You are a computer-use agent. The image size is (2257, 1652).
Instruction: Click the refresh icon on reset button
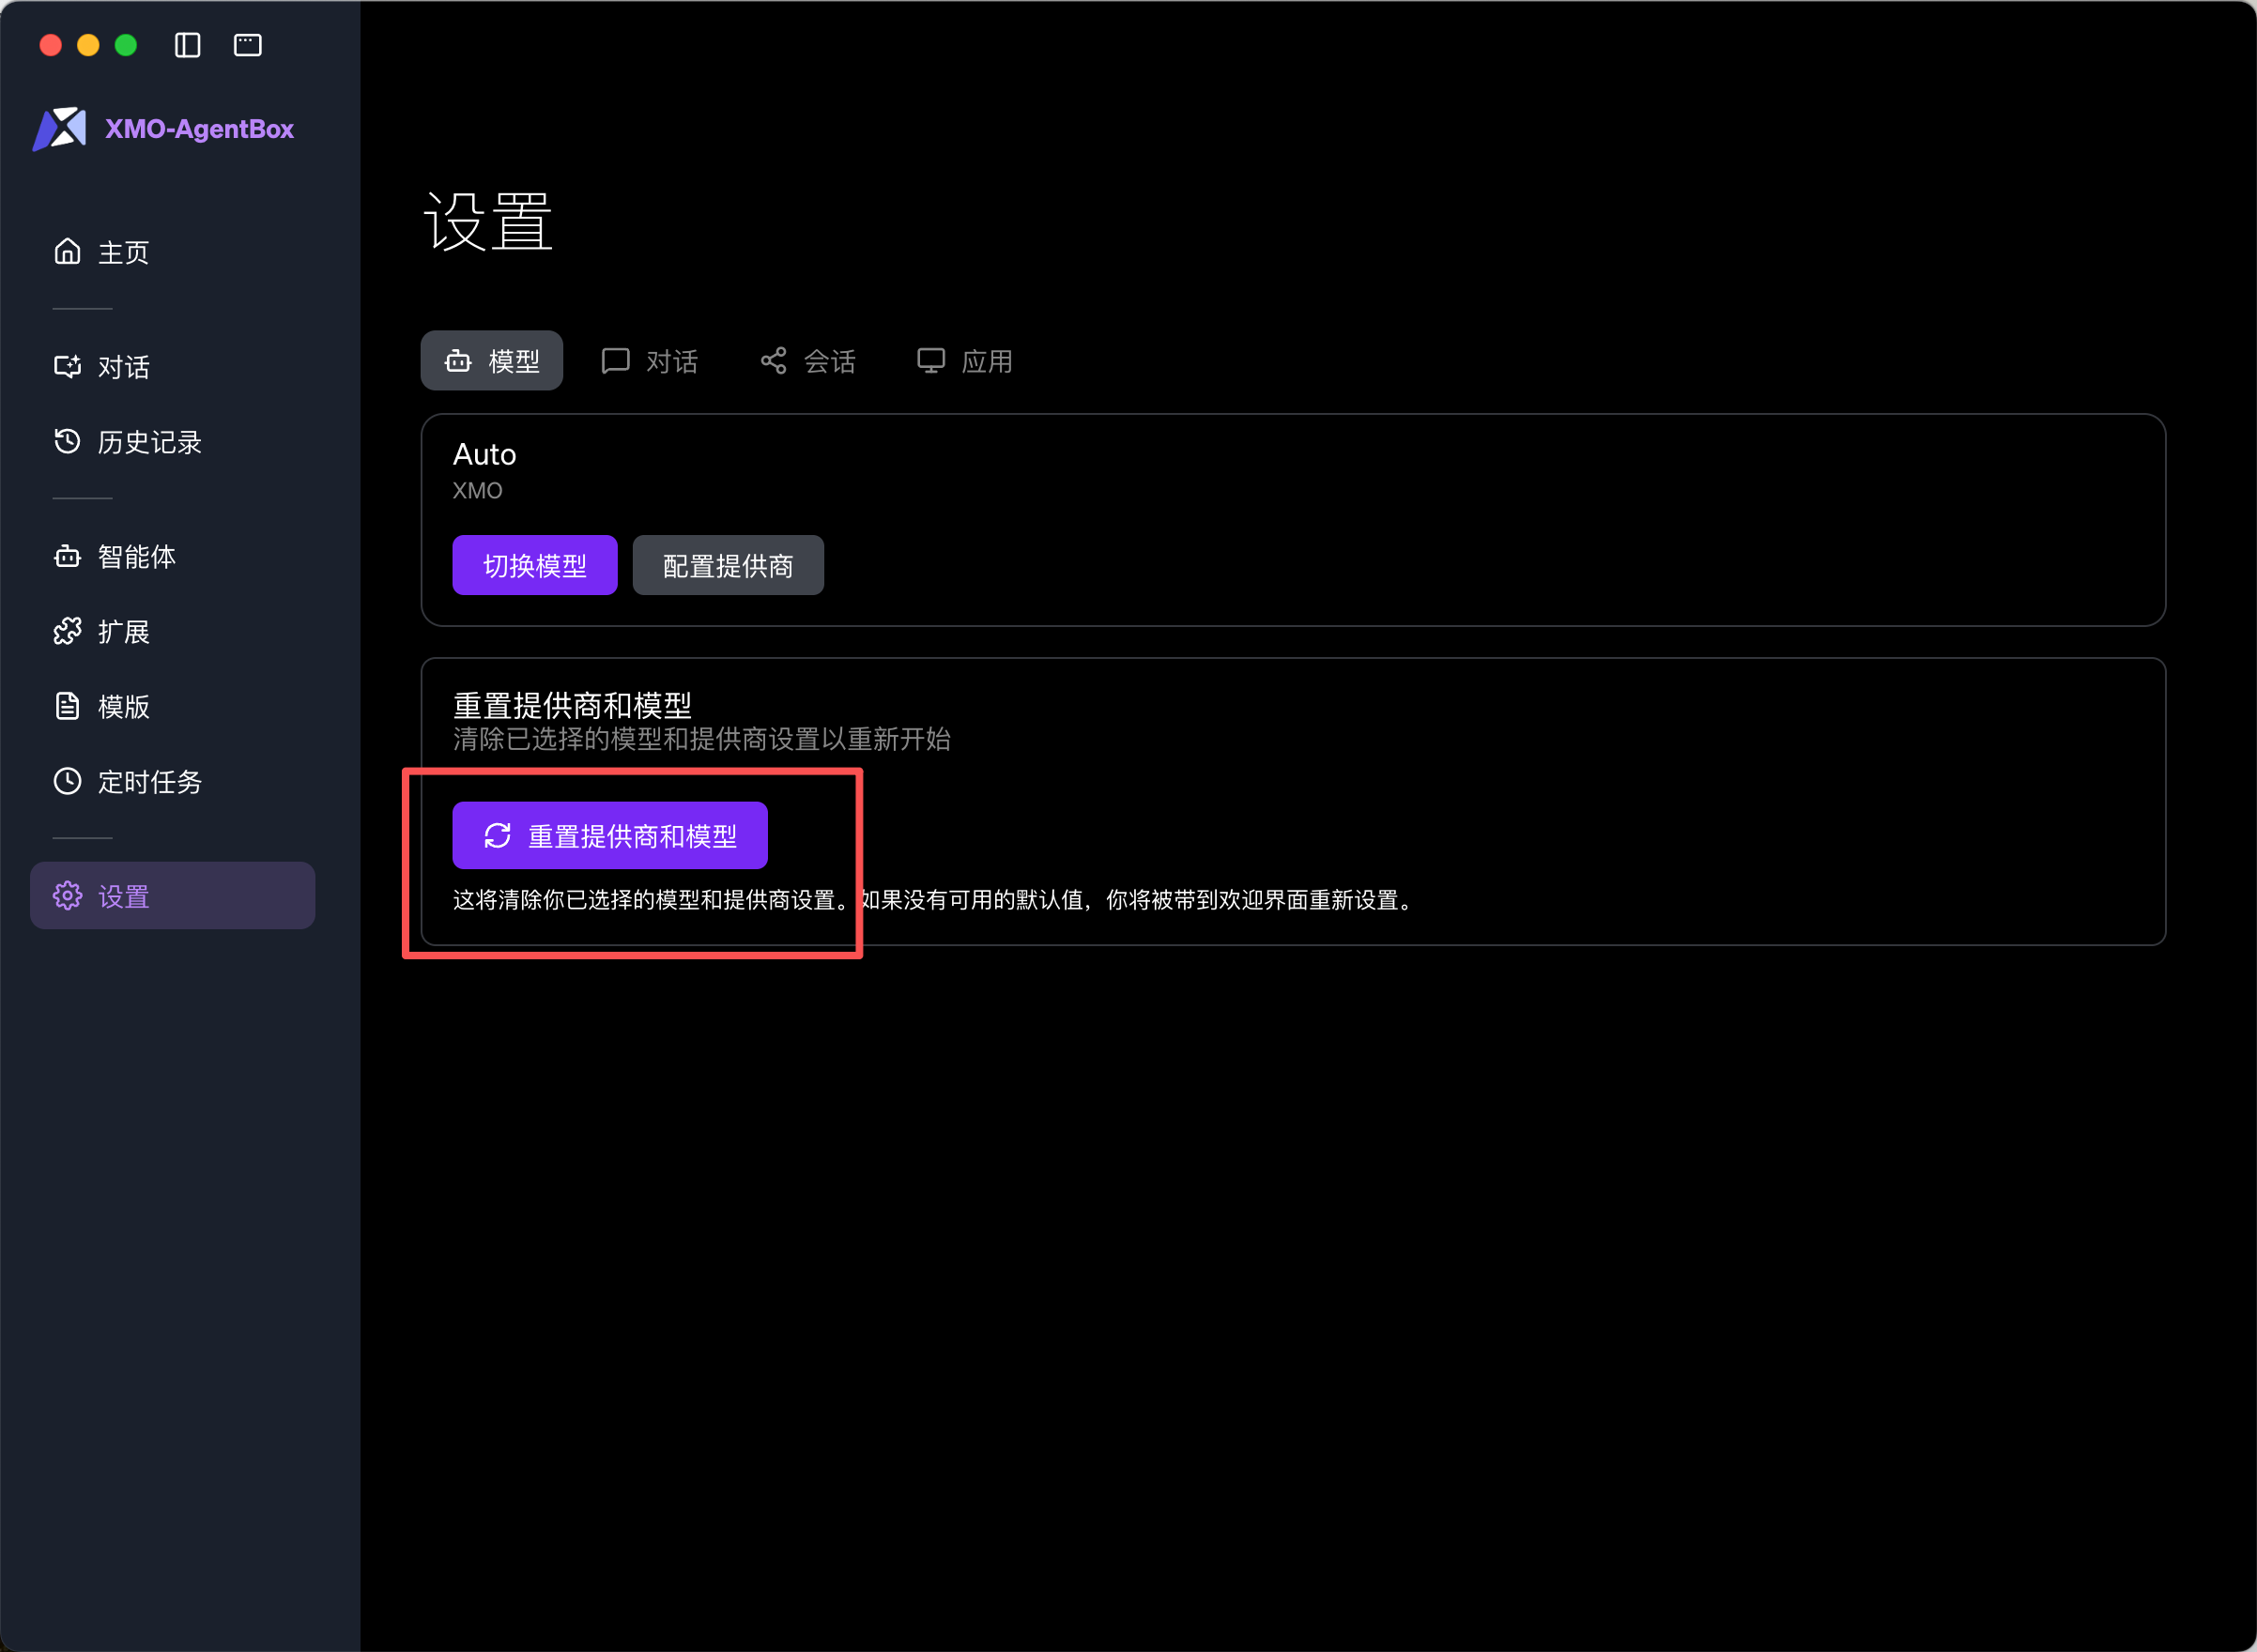[x=497, y=836]
